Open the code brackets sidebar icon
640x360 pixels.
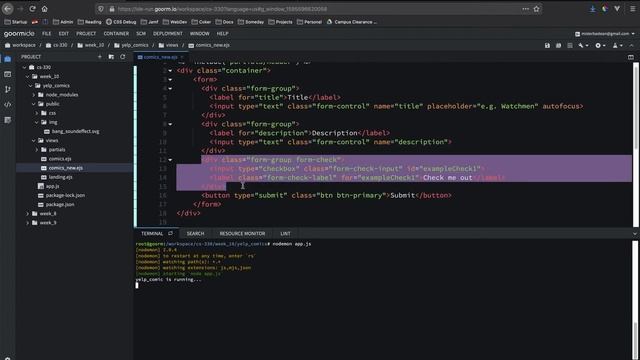click(x=8, y=104)
